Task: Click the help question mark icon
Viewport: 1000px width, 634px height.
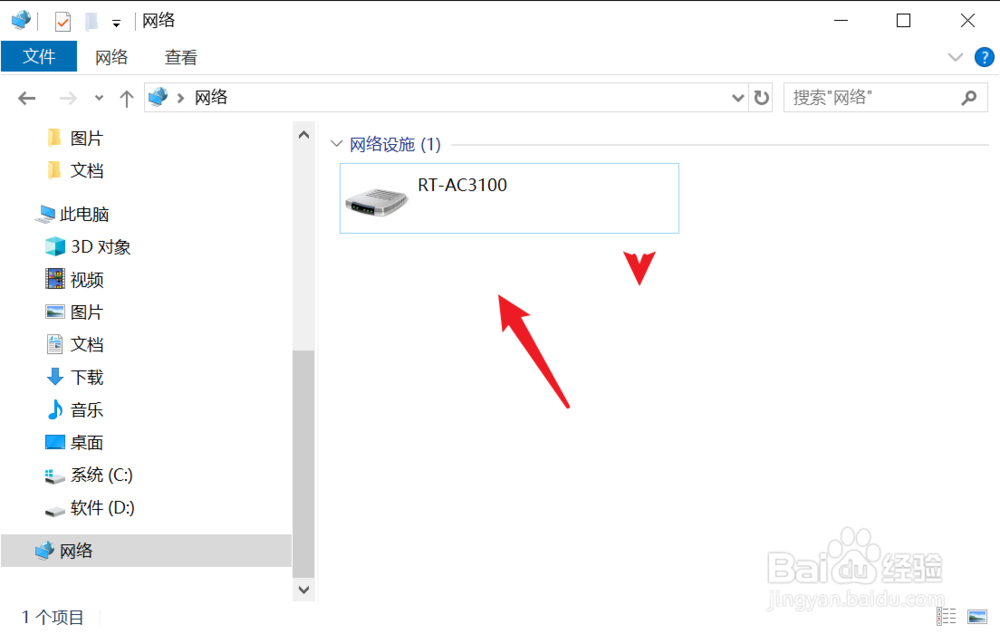Action: point(983,57)
